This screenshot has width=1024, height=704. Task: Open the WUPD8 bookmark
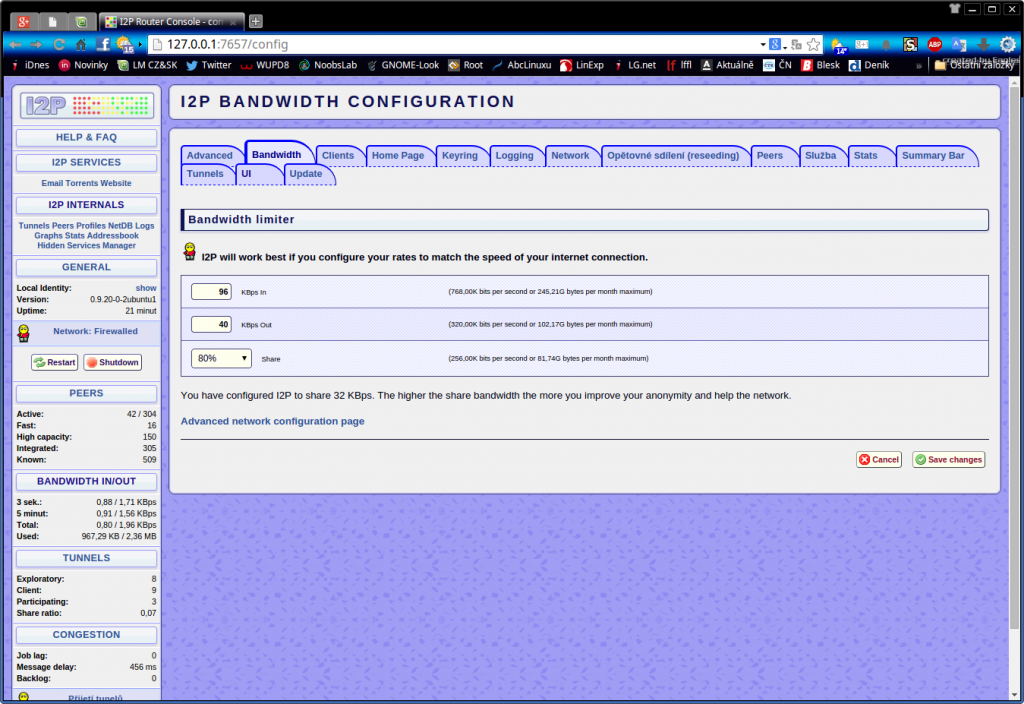click(264, 65)
